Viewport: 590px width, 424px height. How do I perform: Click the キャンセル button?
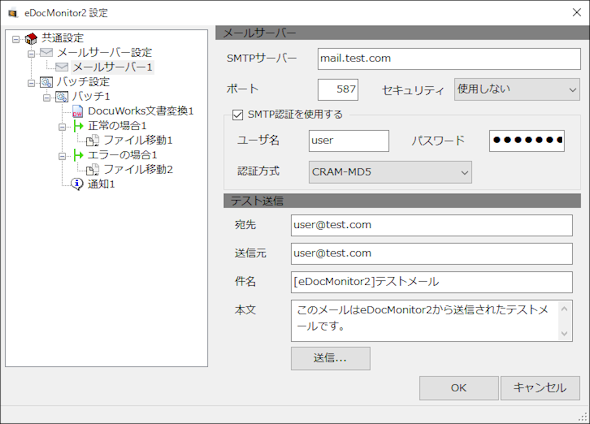[x=540, y=388]
